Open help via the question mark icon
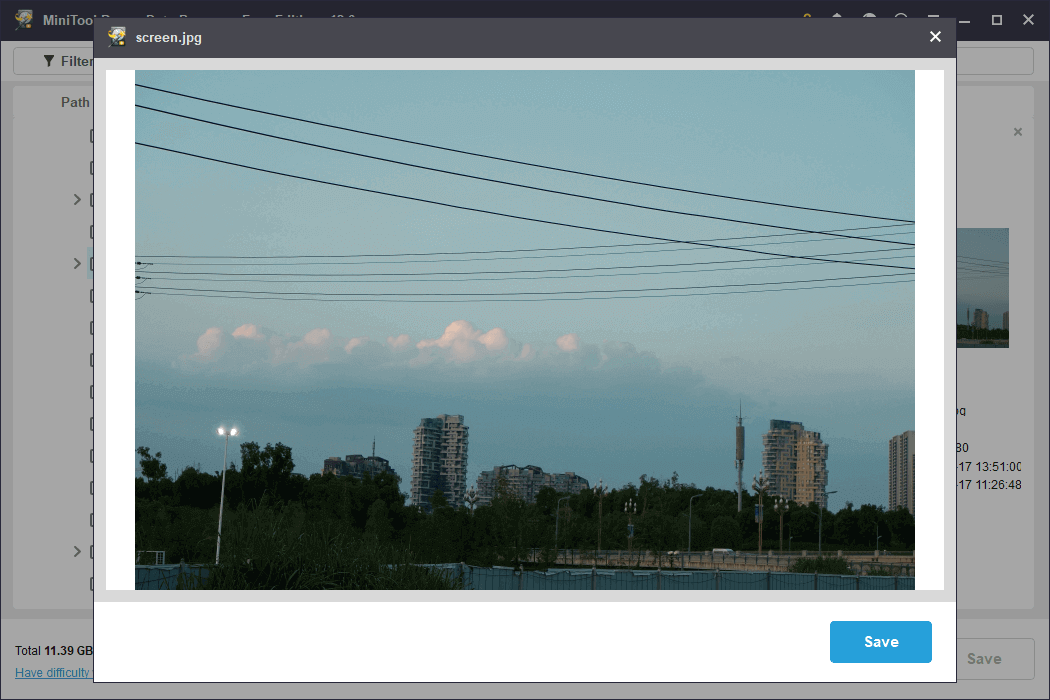Image resolution: width=1050 pixels, height=700 pixels. (902, 18)
